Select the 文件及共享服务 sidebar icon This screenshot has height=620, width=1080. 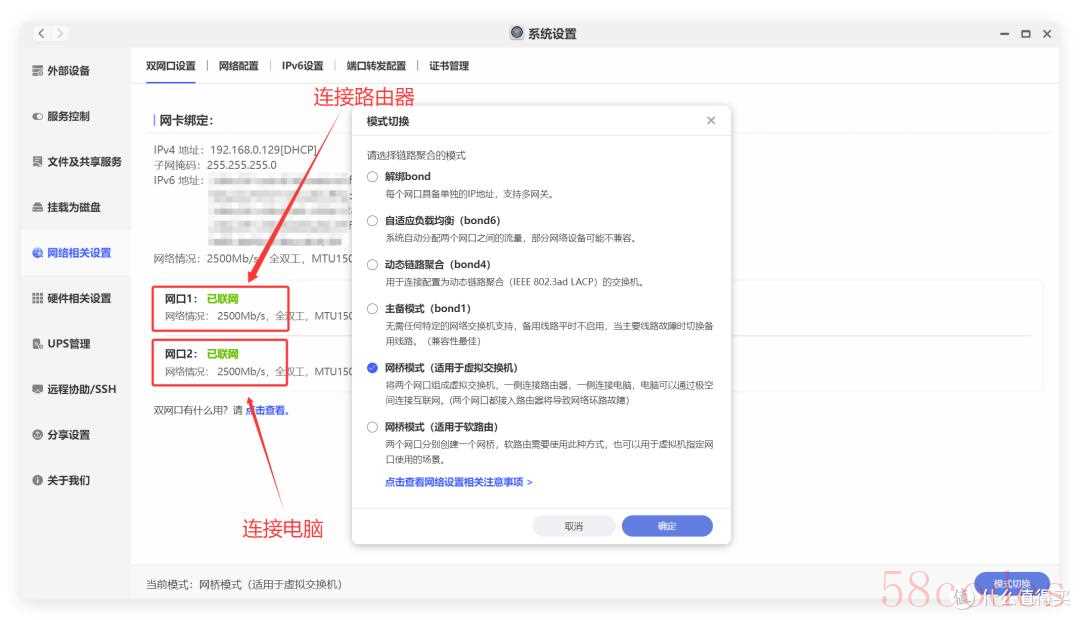(x=38, y=162)
